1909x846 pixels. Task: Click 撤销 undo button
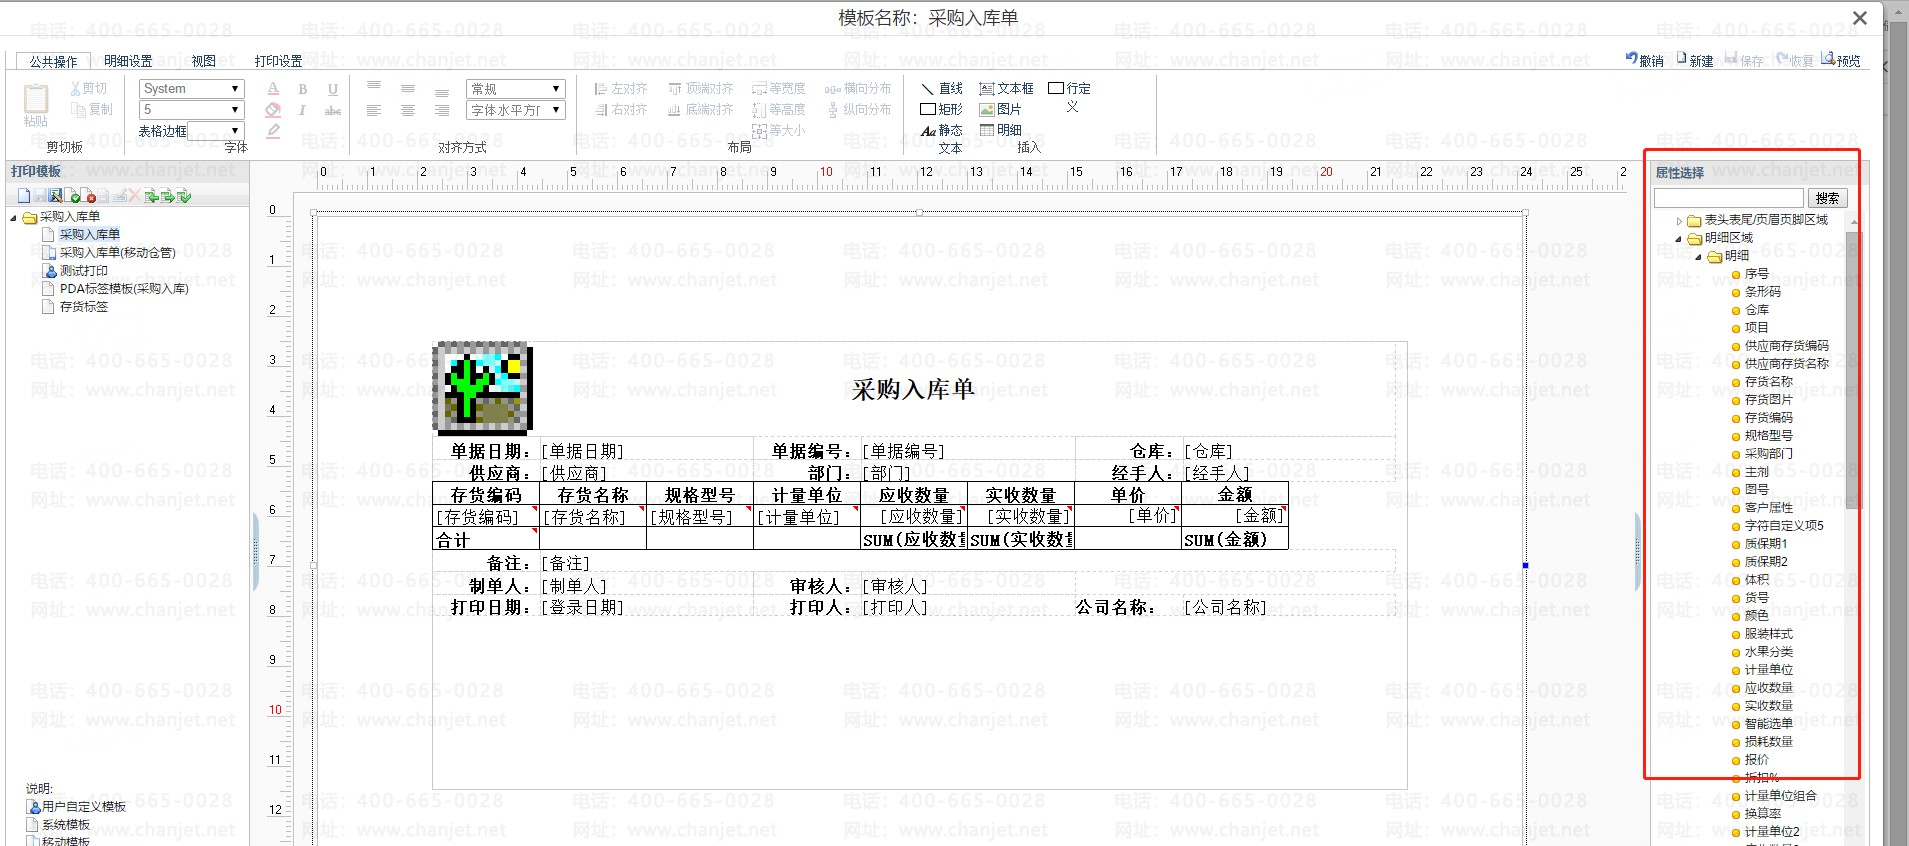(x=1645, y=60)
